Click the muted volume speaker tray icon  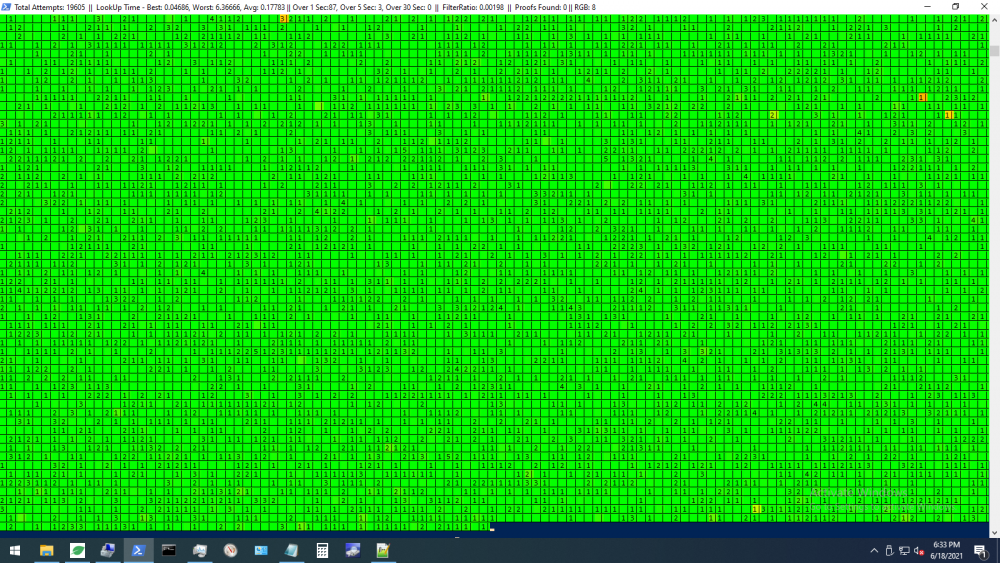point(919,551)
